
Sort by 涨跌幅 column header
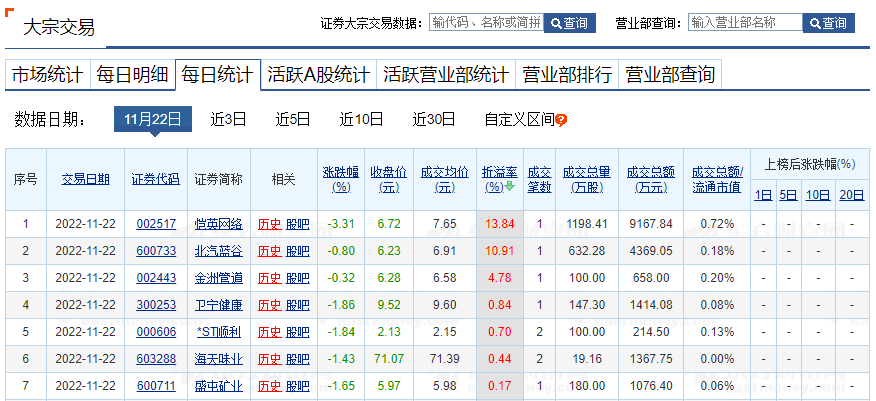coord(341,178)
